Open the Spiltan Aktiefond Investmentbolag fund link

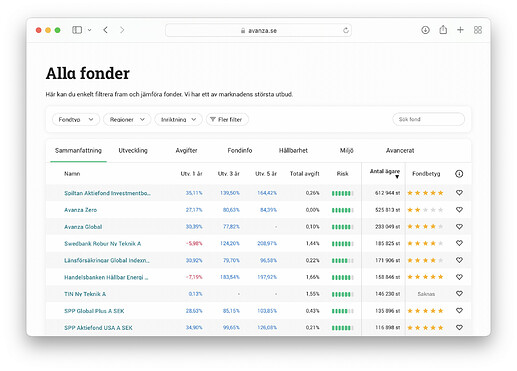pyautogui.click(x=107, y=193)
